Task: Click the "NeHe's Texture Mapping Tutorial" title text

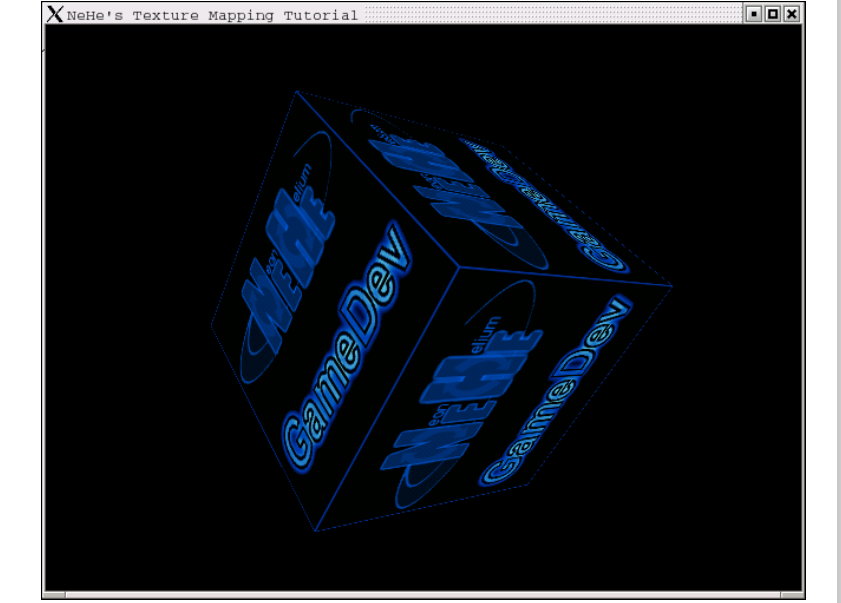Action: tap(212, 16)
